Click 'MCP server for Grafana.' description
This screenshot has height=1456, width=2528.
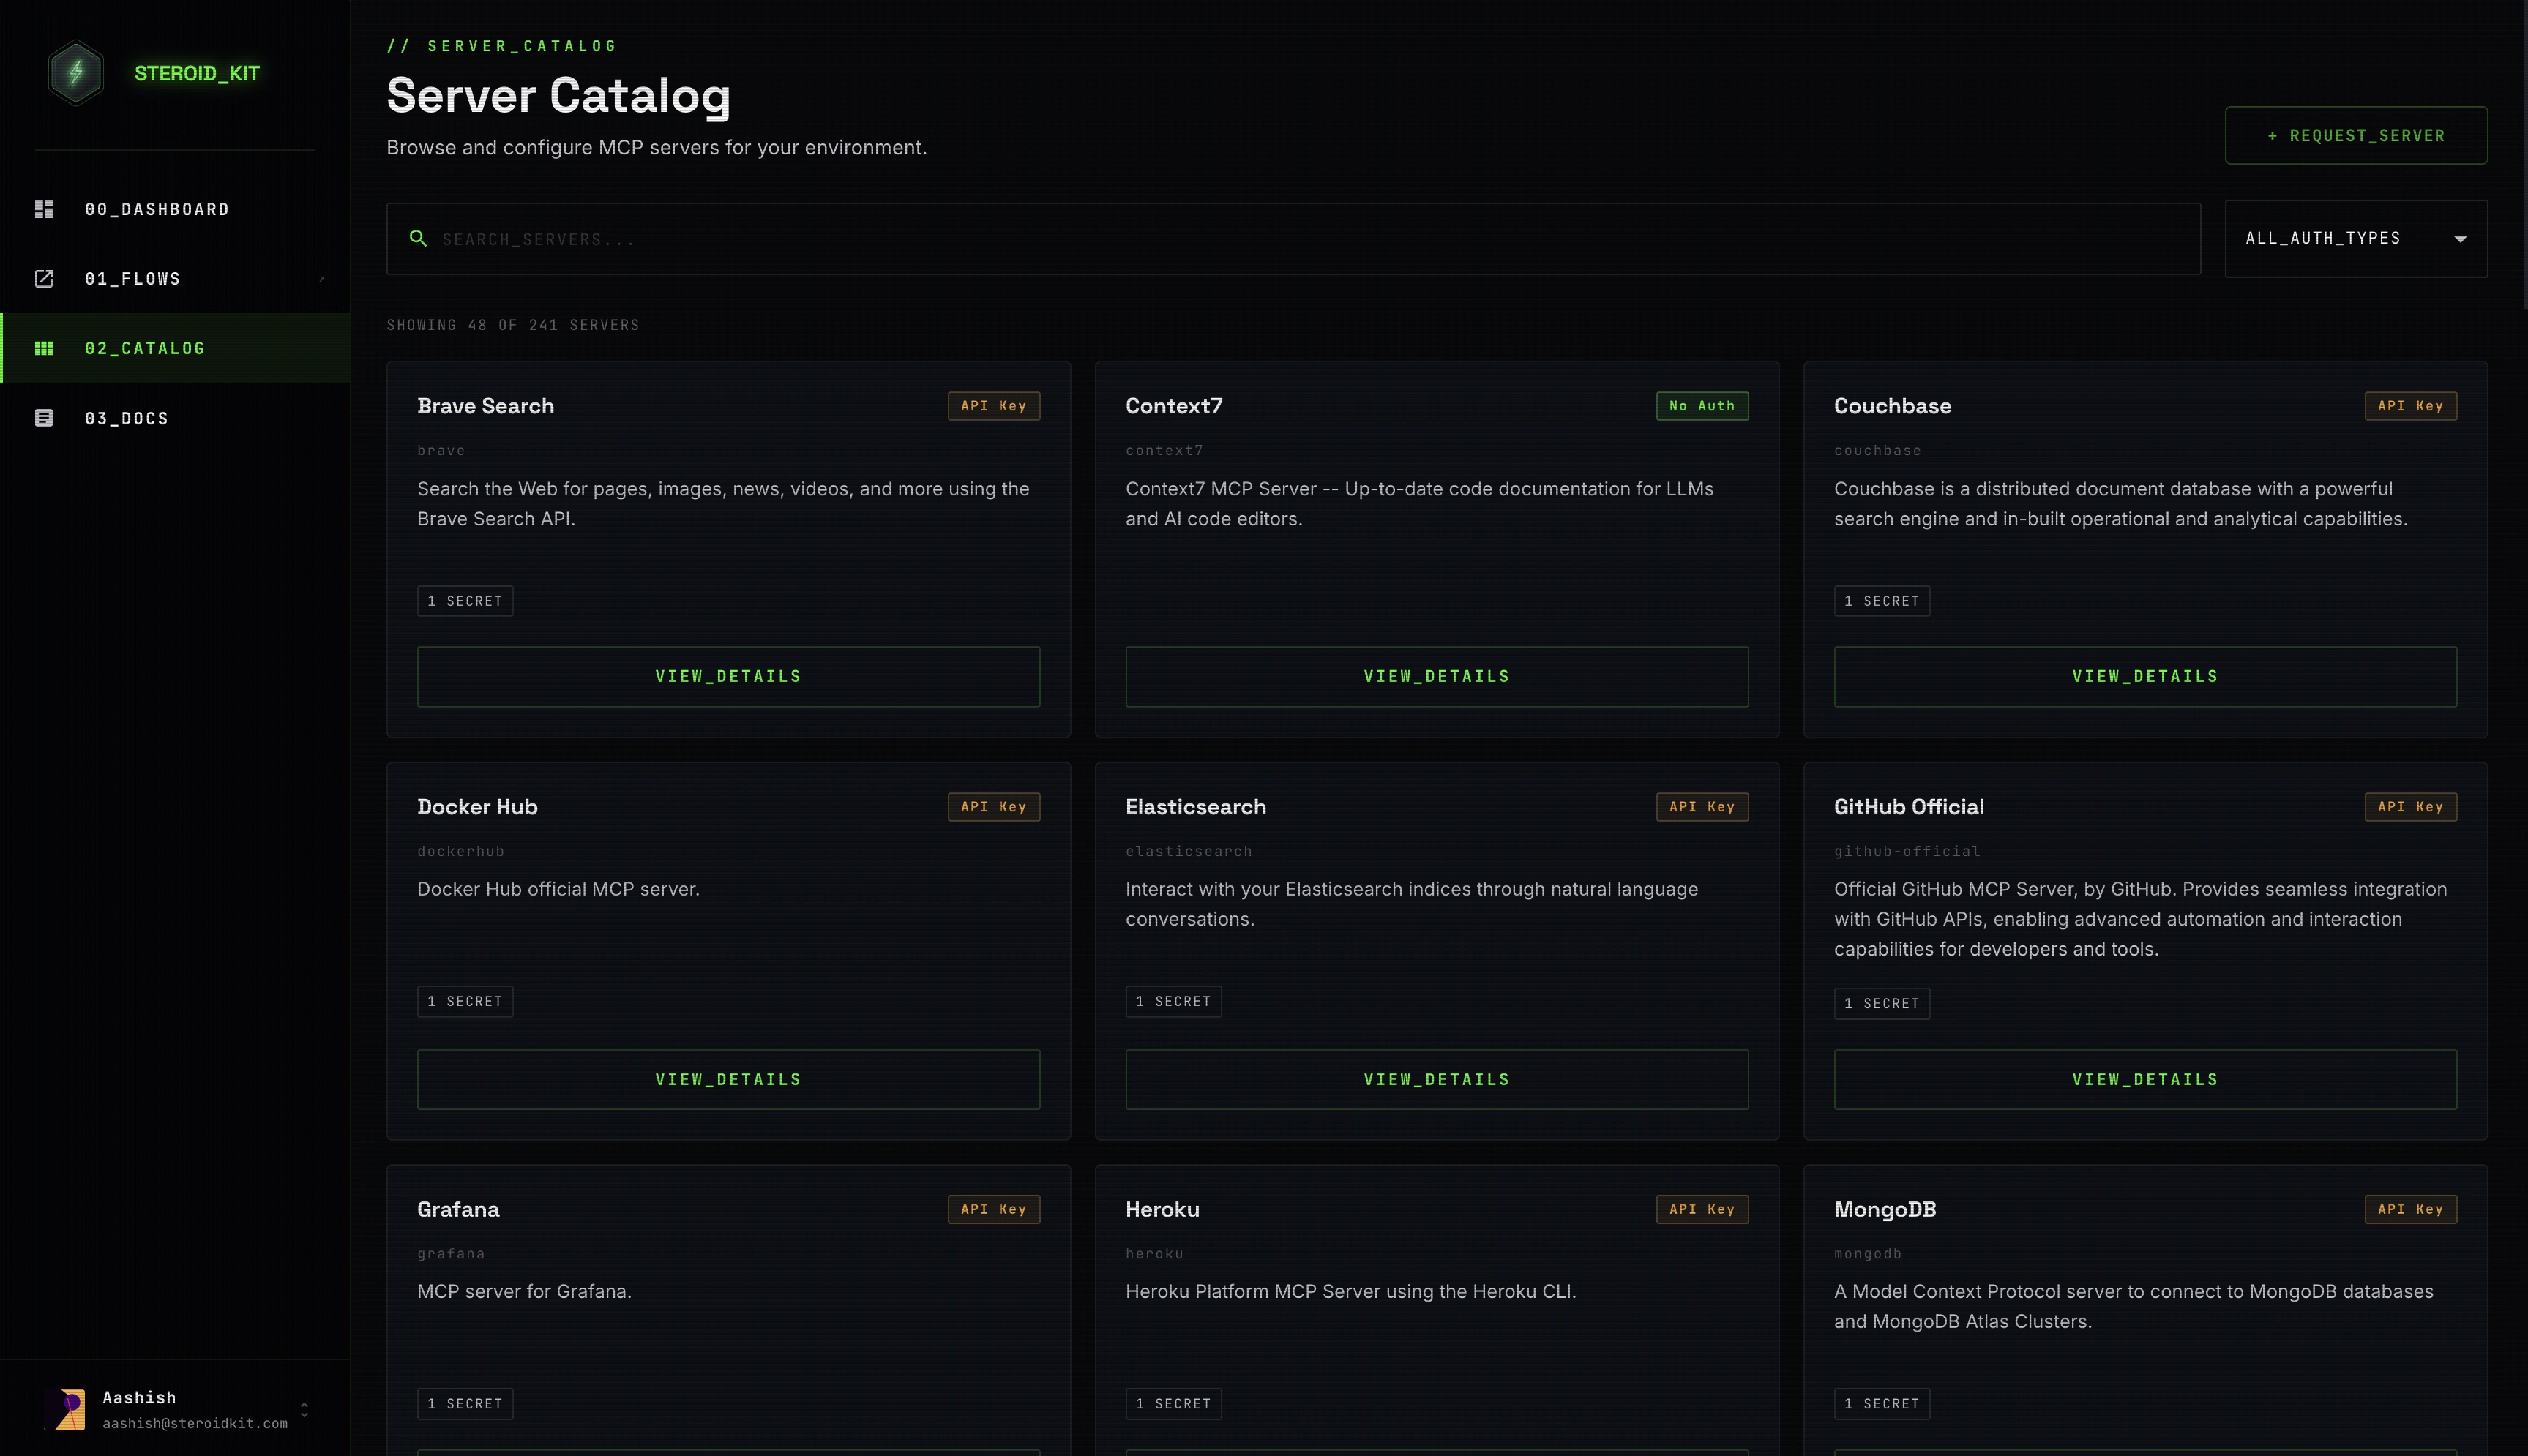click(524, 1291)
